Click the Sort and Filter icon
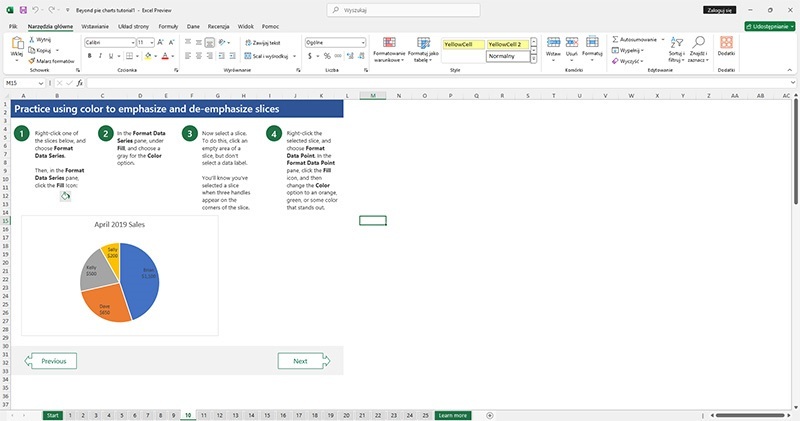 [x=677, y=42]
